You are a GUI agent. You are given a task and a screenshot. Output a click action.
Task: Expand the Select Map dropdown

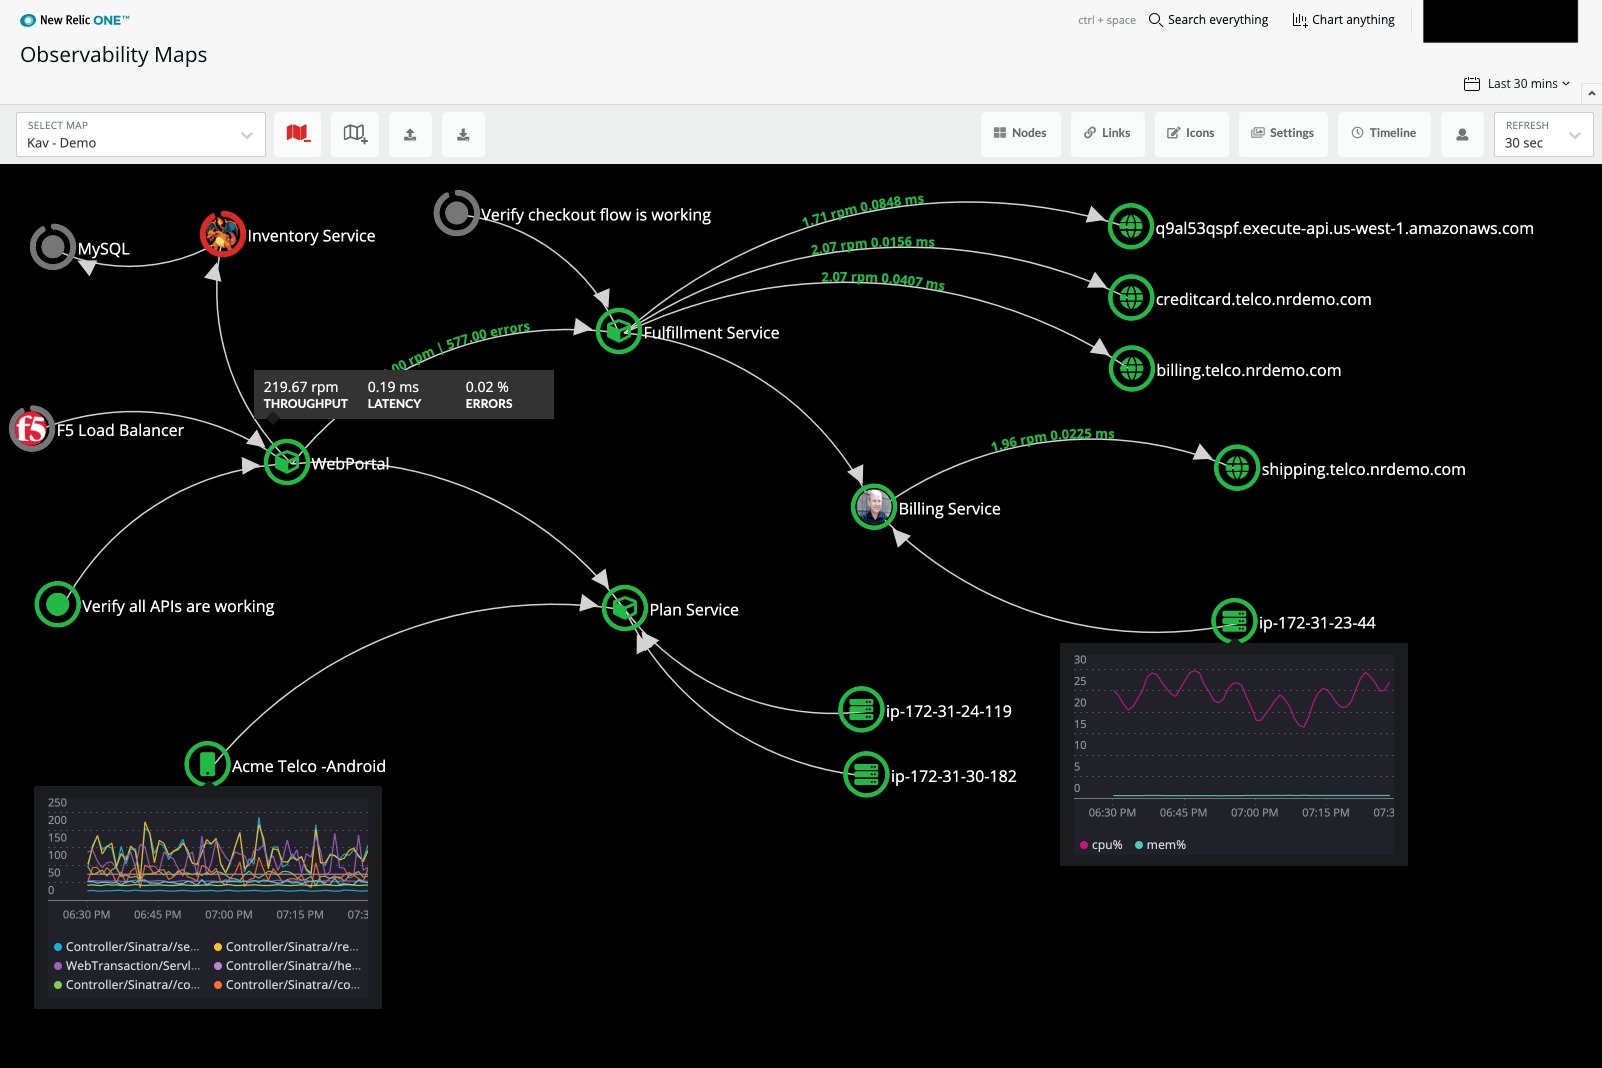pyautogui.click(x=141, y=134)
